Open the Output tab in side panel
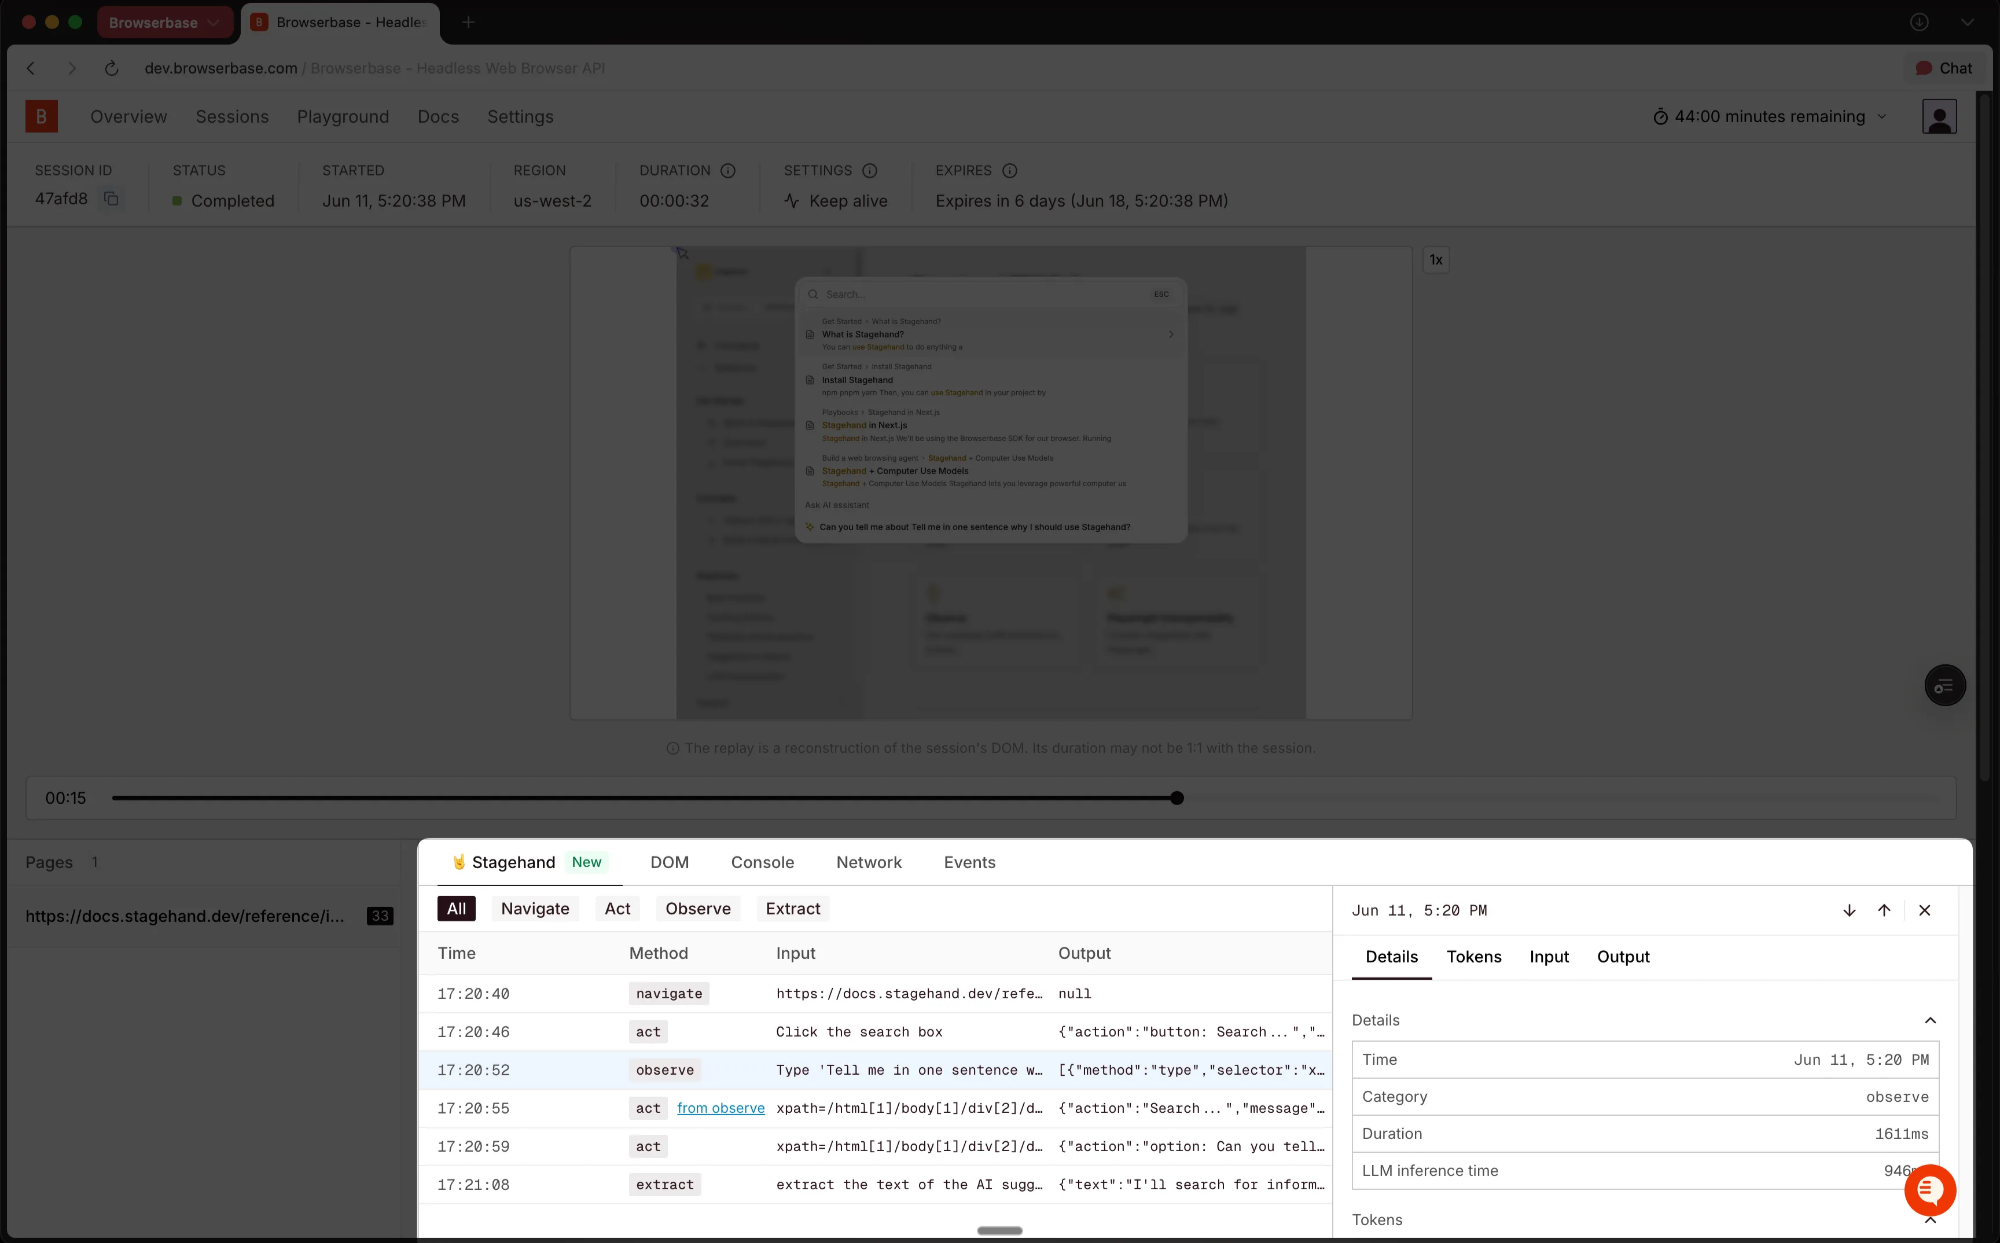Image resolution: width=2000 pixels, height=1243 pixels. pyautogui.click(x=1623, y=957)
